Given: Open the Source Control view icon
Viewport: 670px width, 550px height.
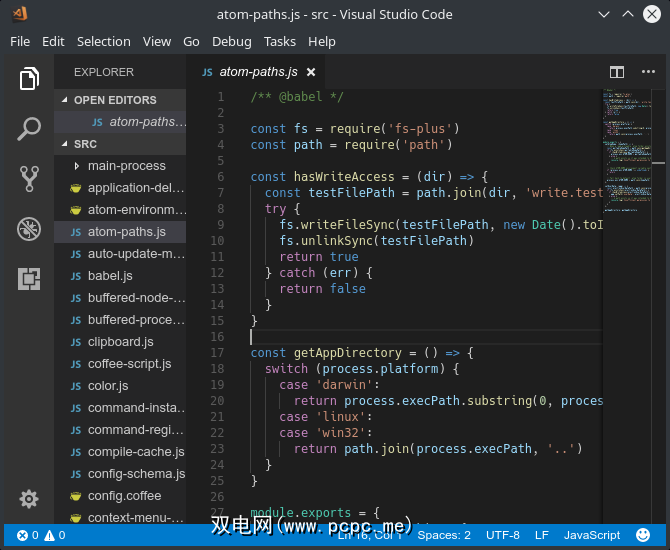Looking at the screenshot, I should (29, 179).
